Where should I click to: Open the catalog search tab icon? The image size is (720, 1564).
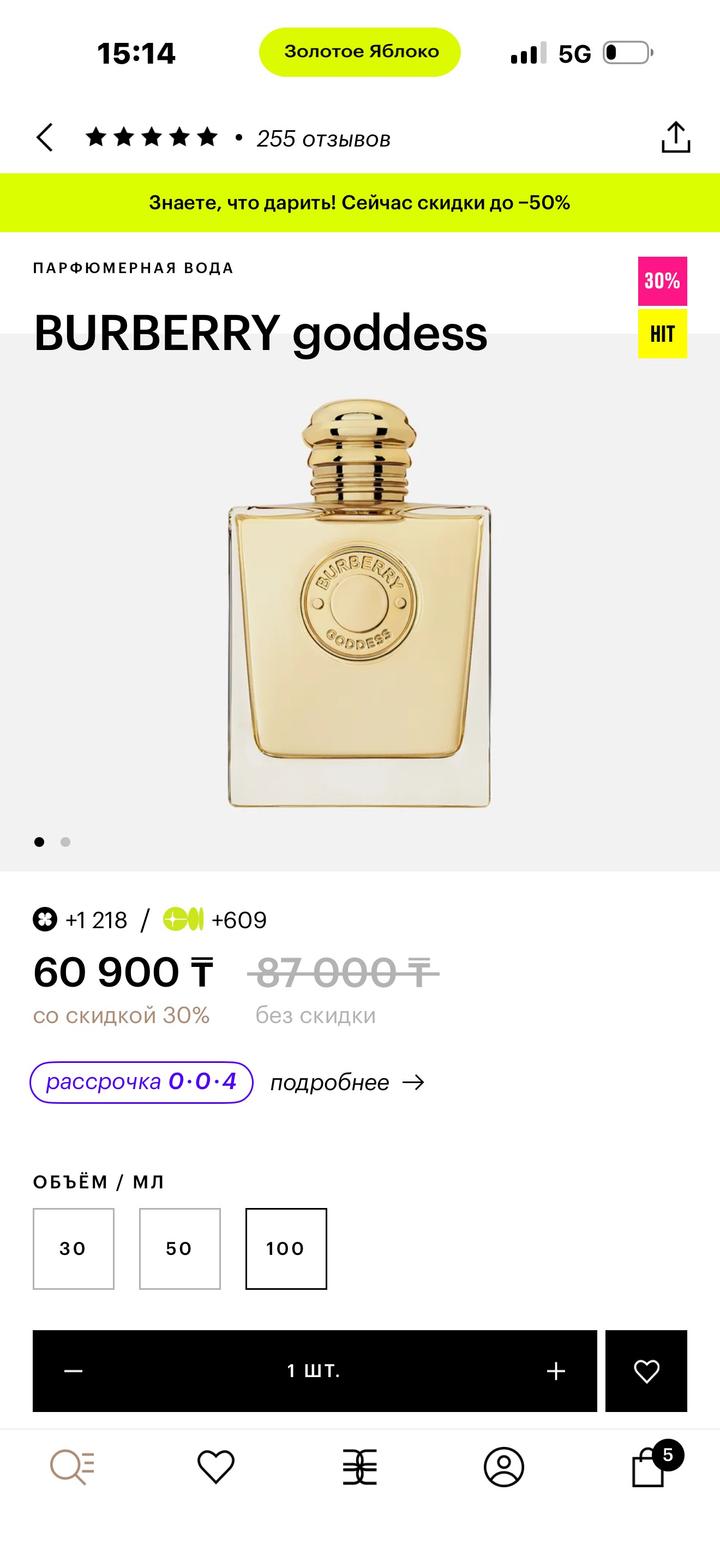coord(72,1467)
